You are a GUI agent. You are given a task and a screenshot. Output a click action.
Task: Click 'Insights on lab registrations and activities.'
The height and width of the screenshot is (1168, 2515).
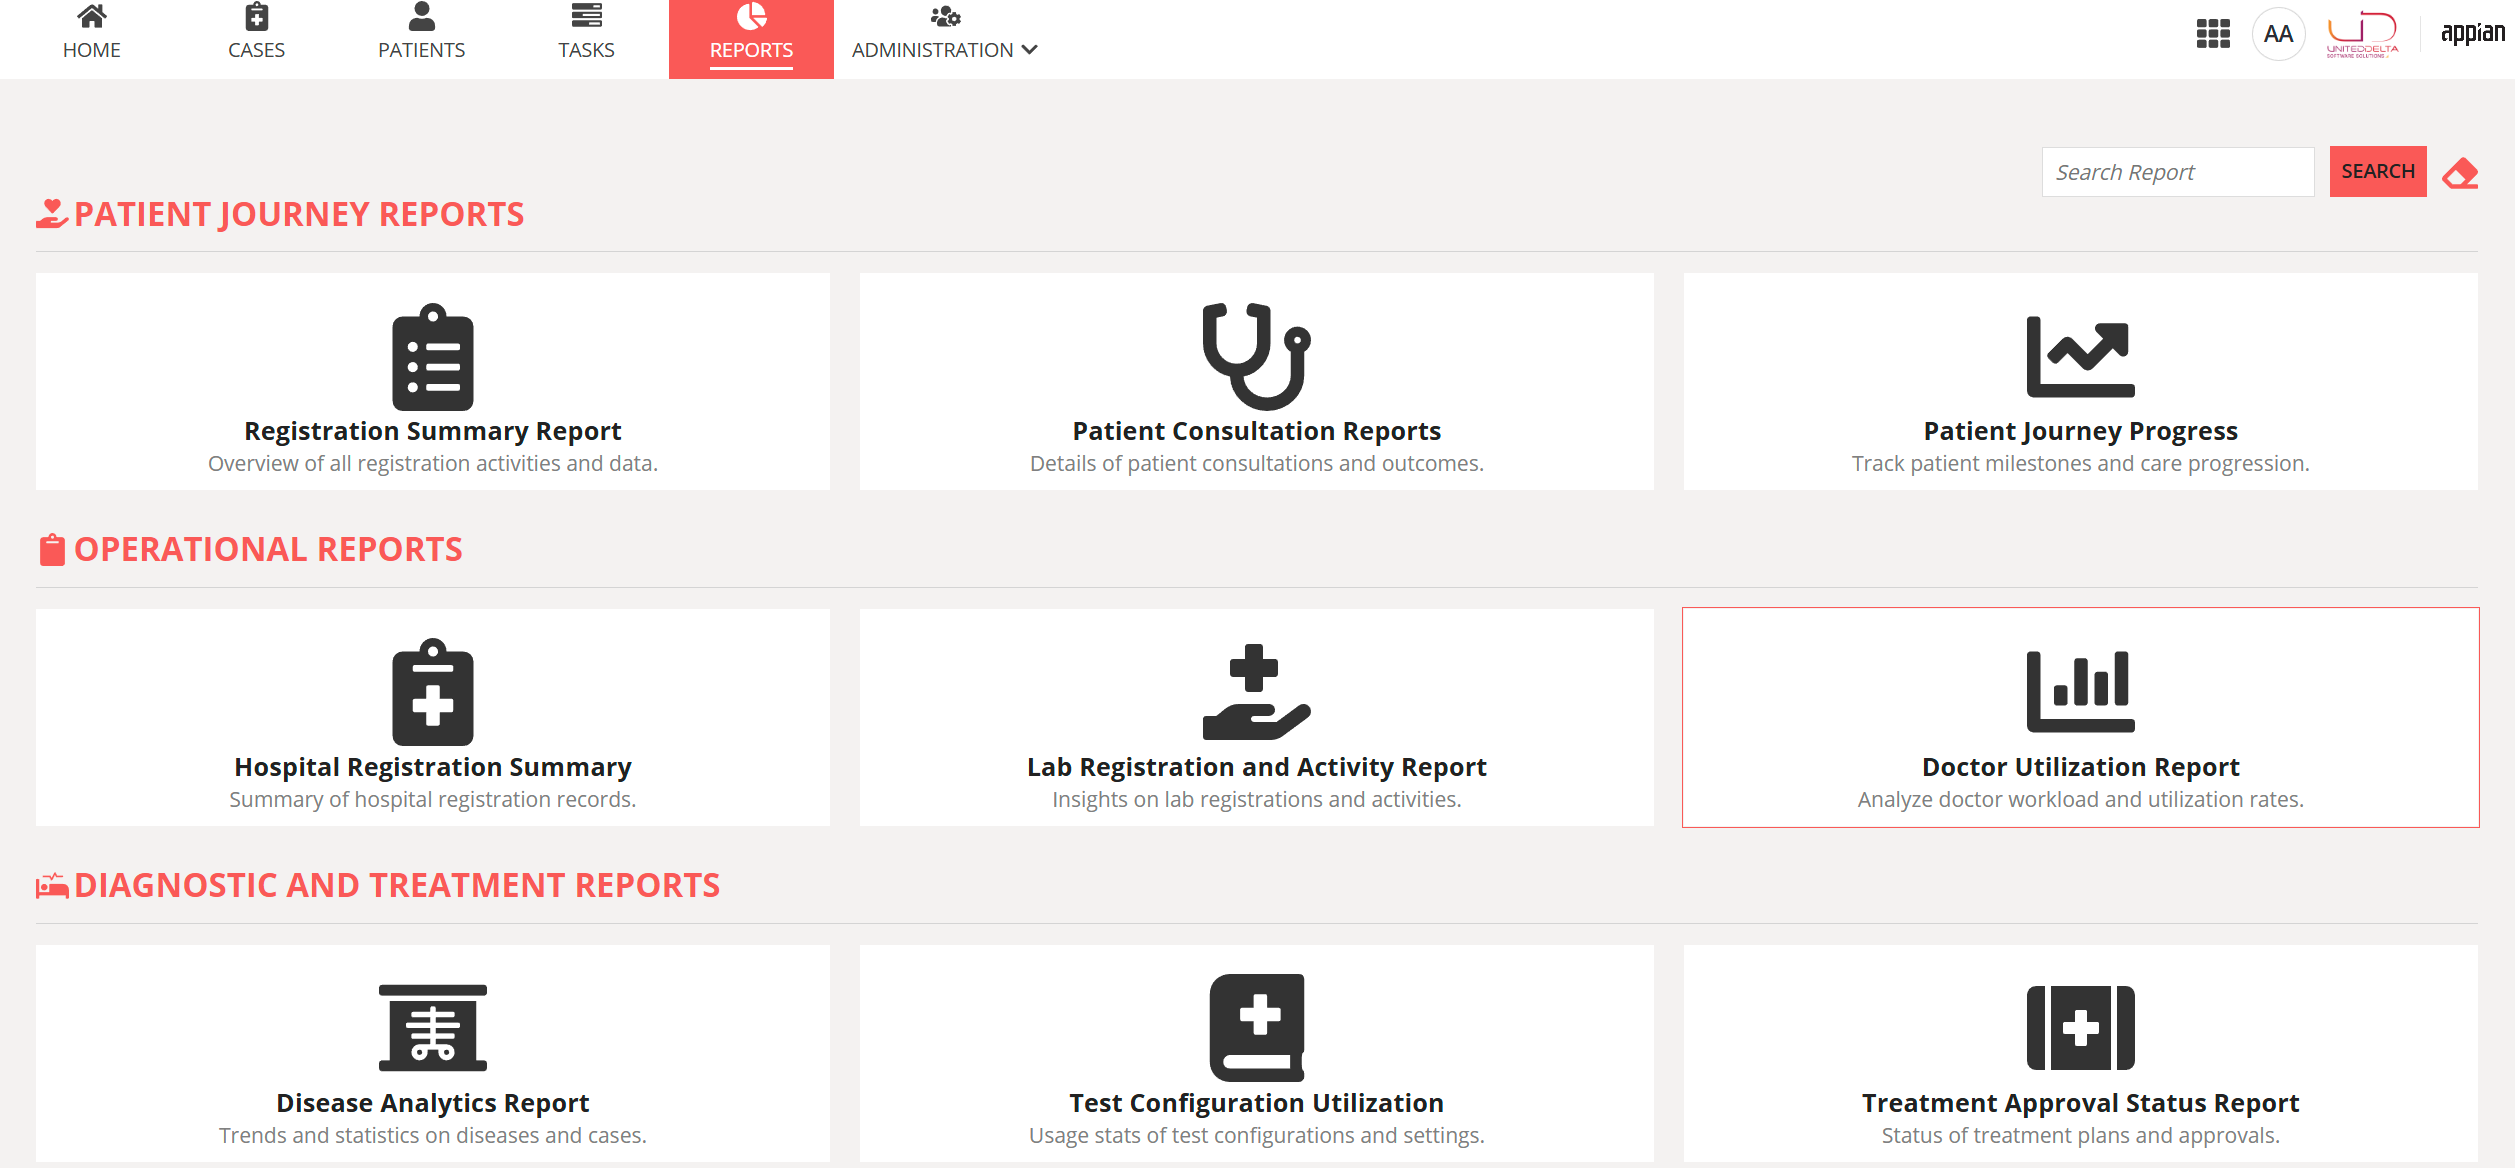pyautogui.click(x=1256, y=800)
